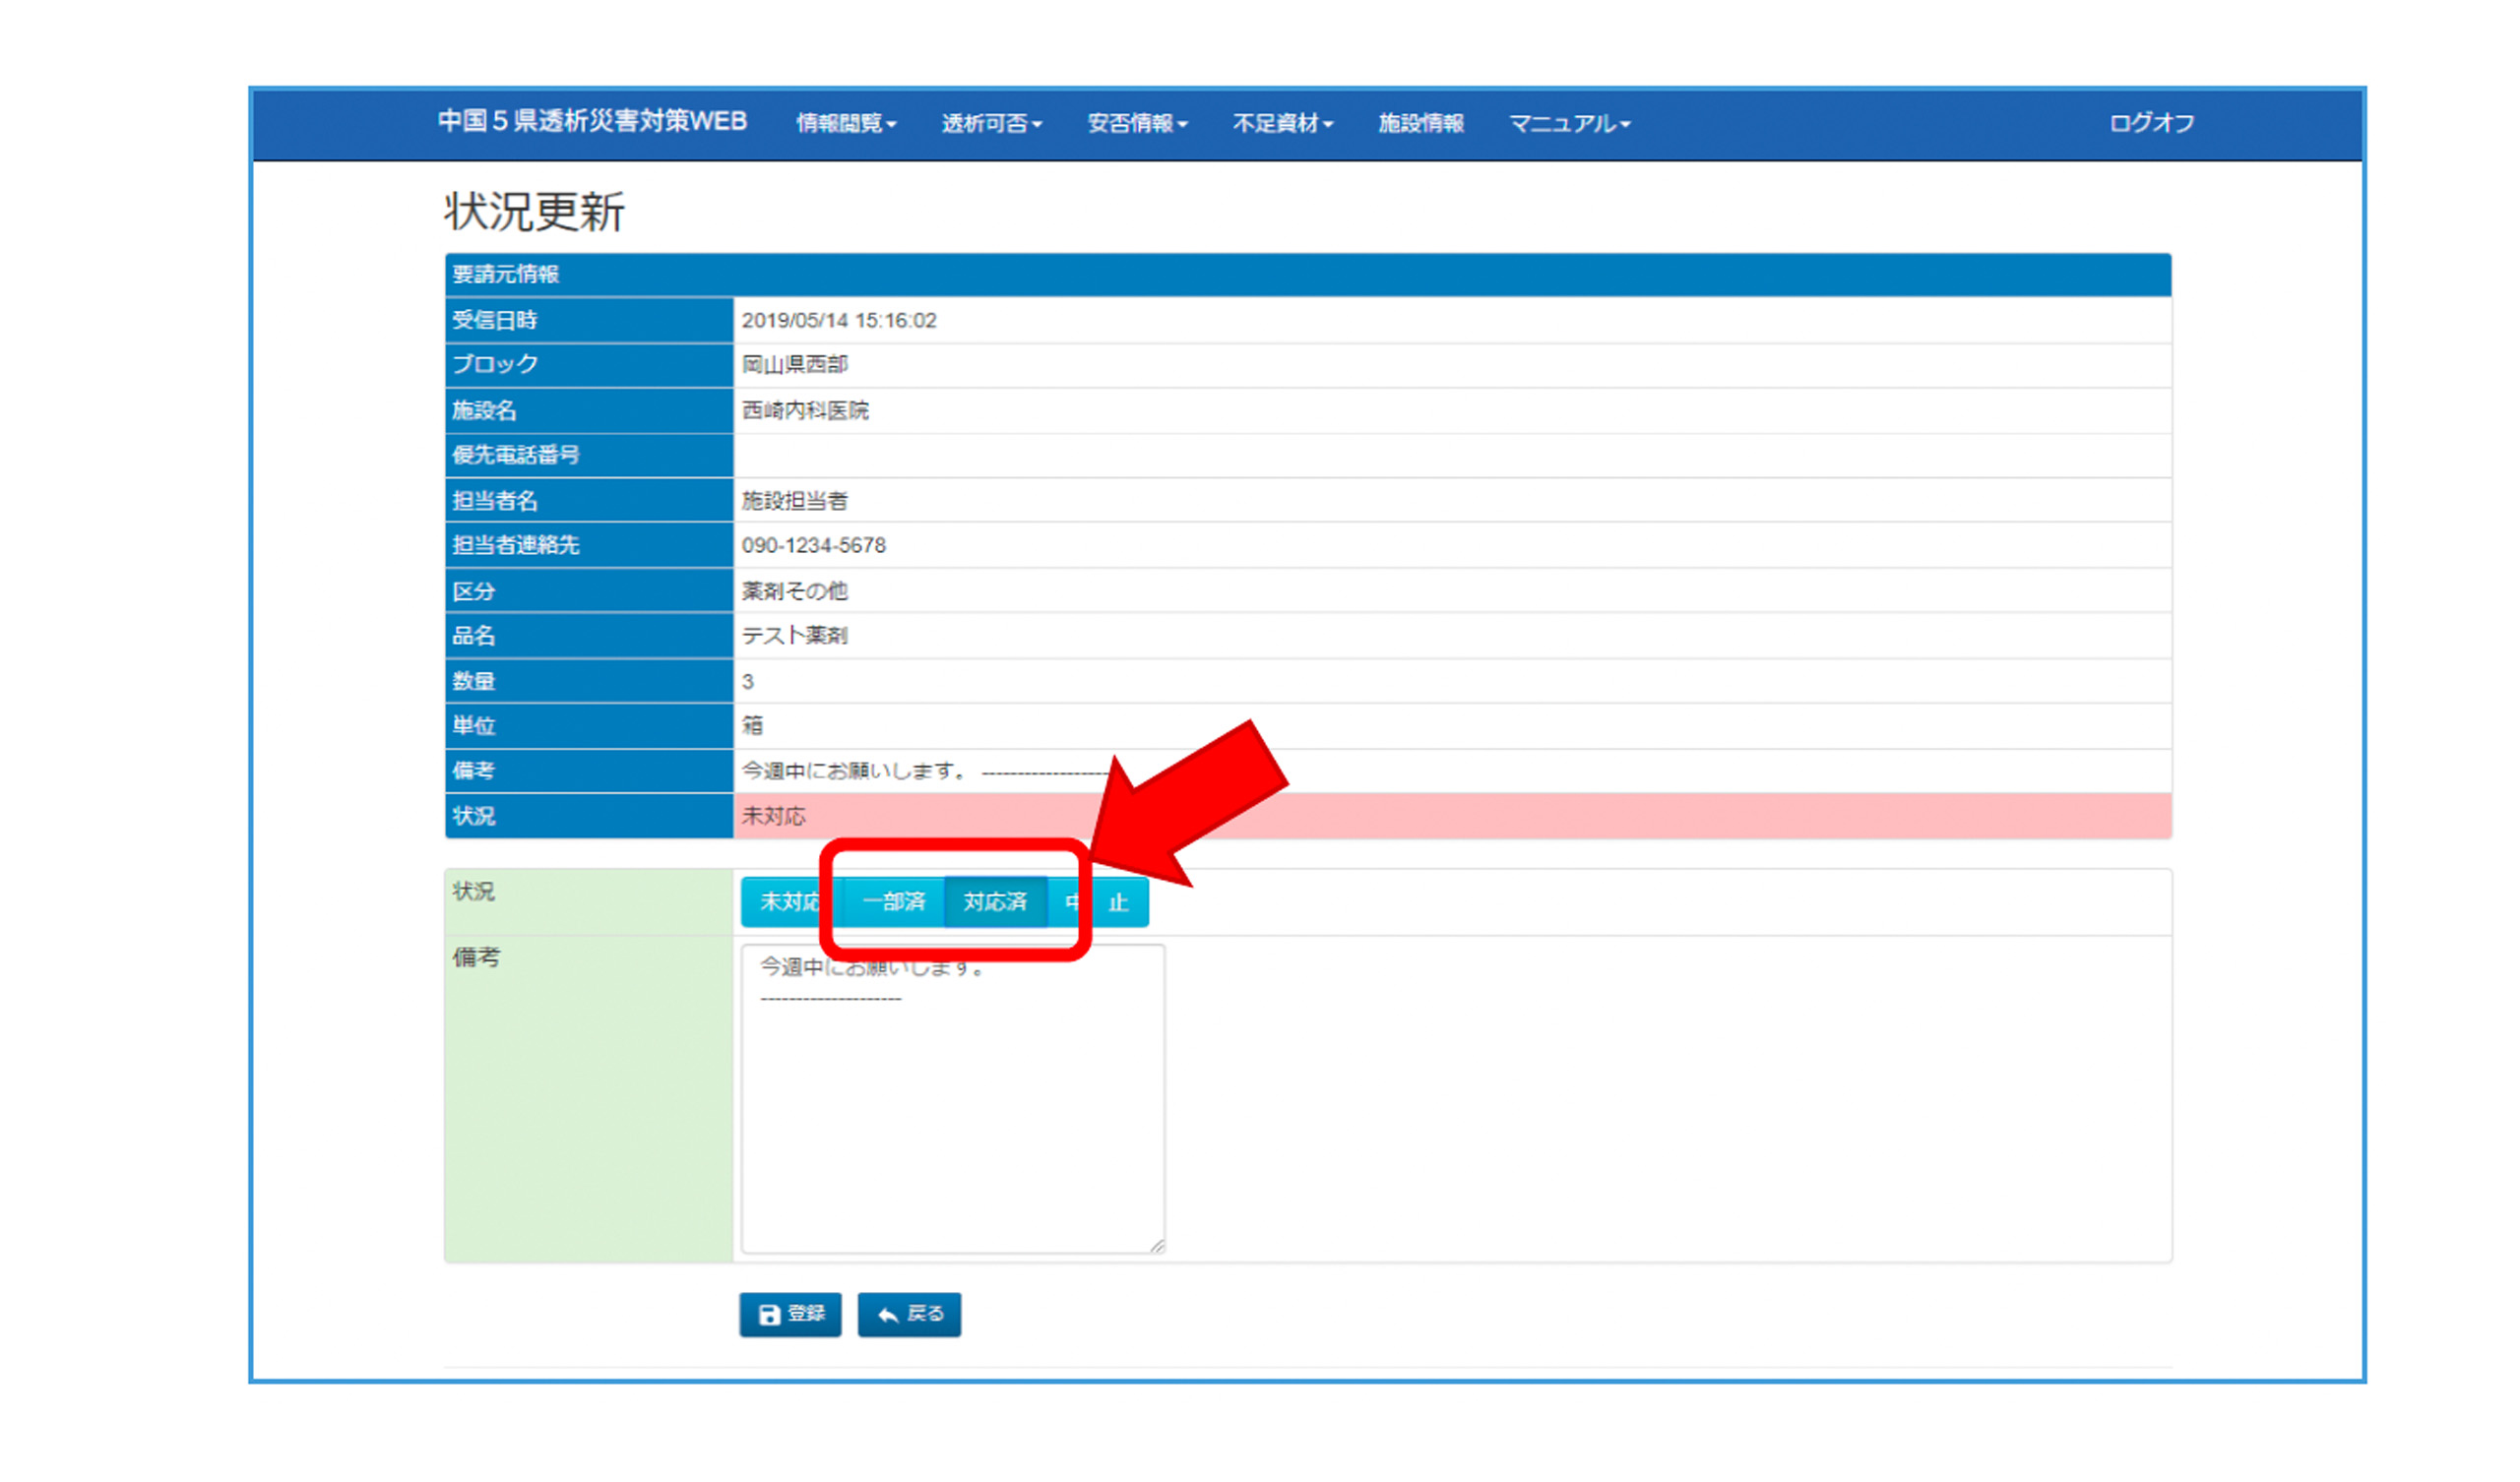Click the ログオフ link

tap(2151, 123)
